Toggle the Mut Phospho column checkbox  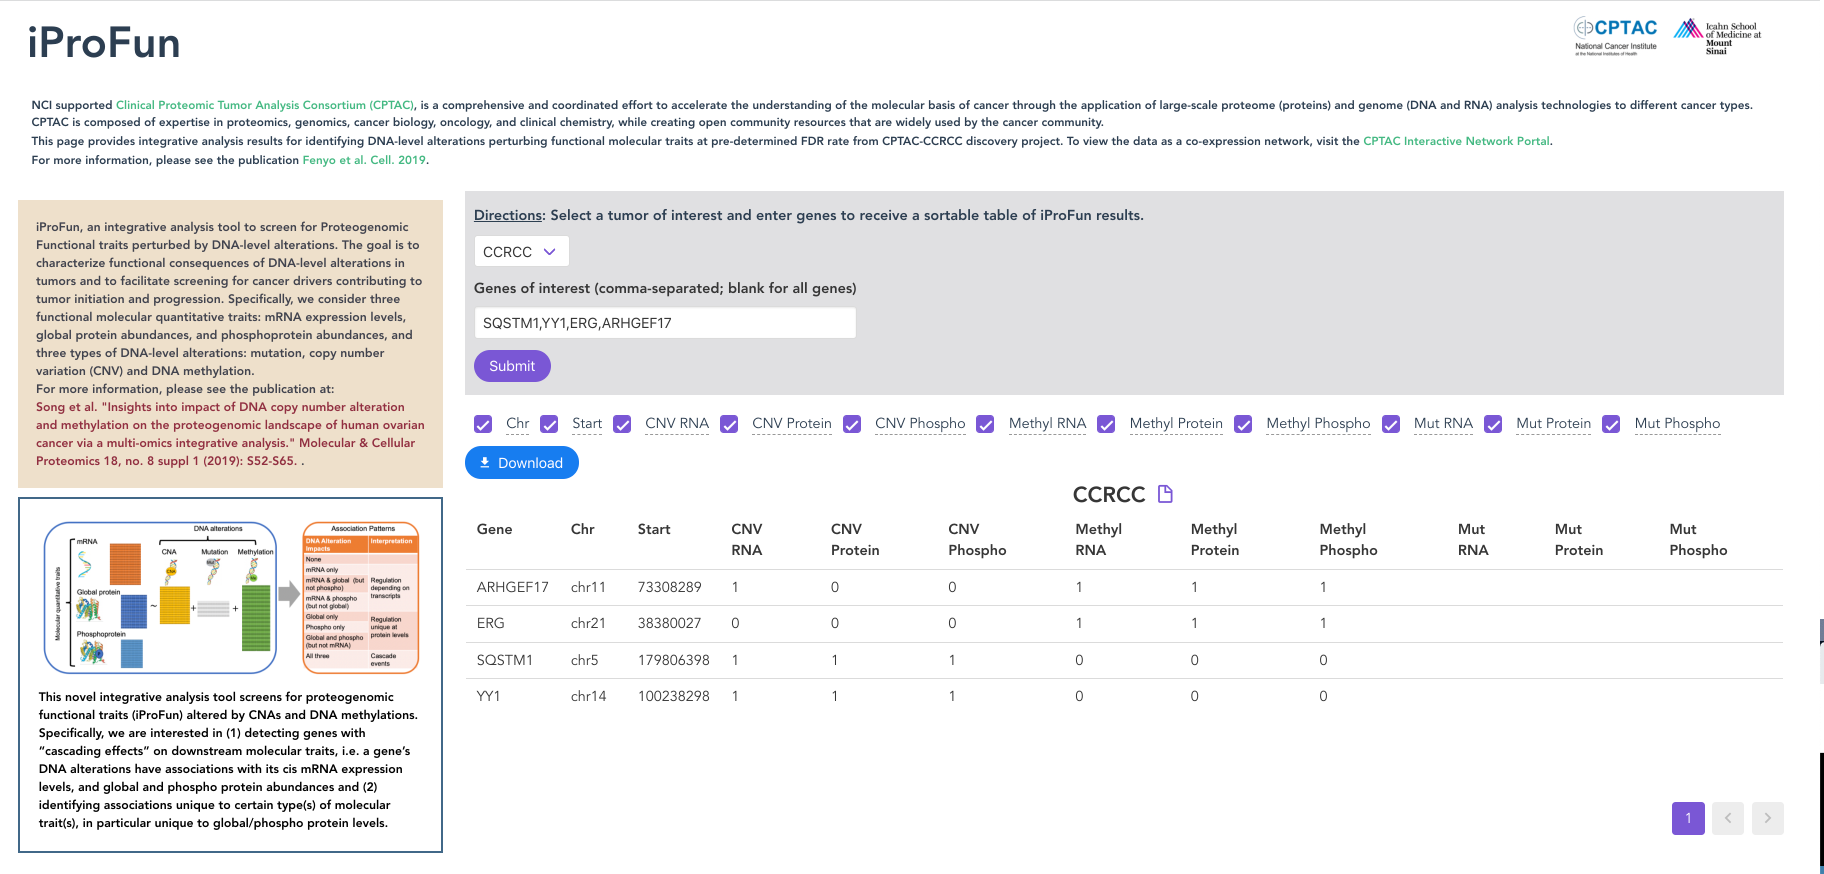coord(1611,424)
